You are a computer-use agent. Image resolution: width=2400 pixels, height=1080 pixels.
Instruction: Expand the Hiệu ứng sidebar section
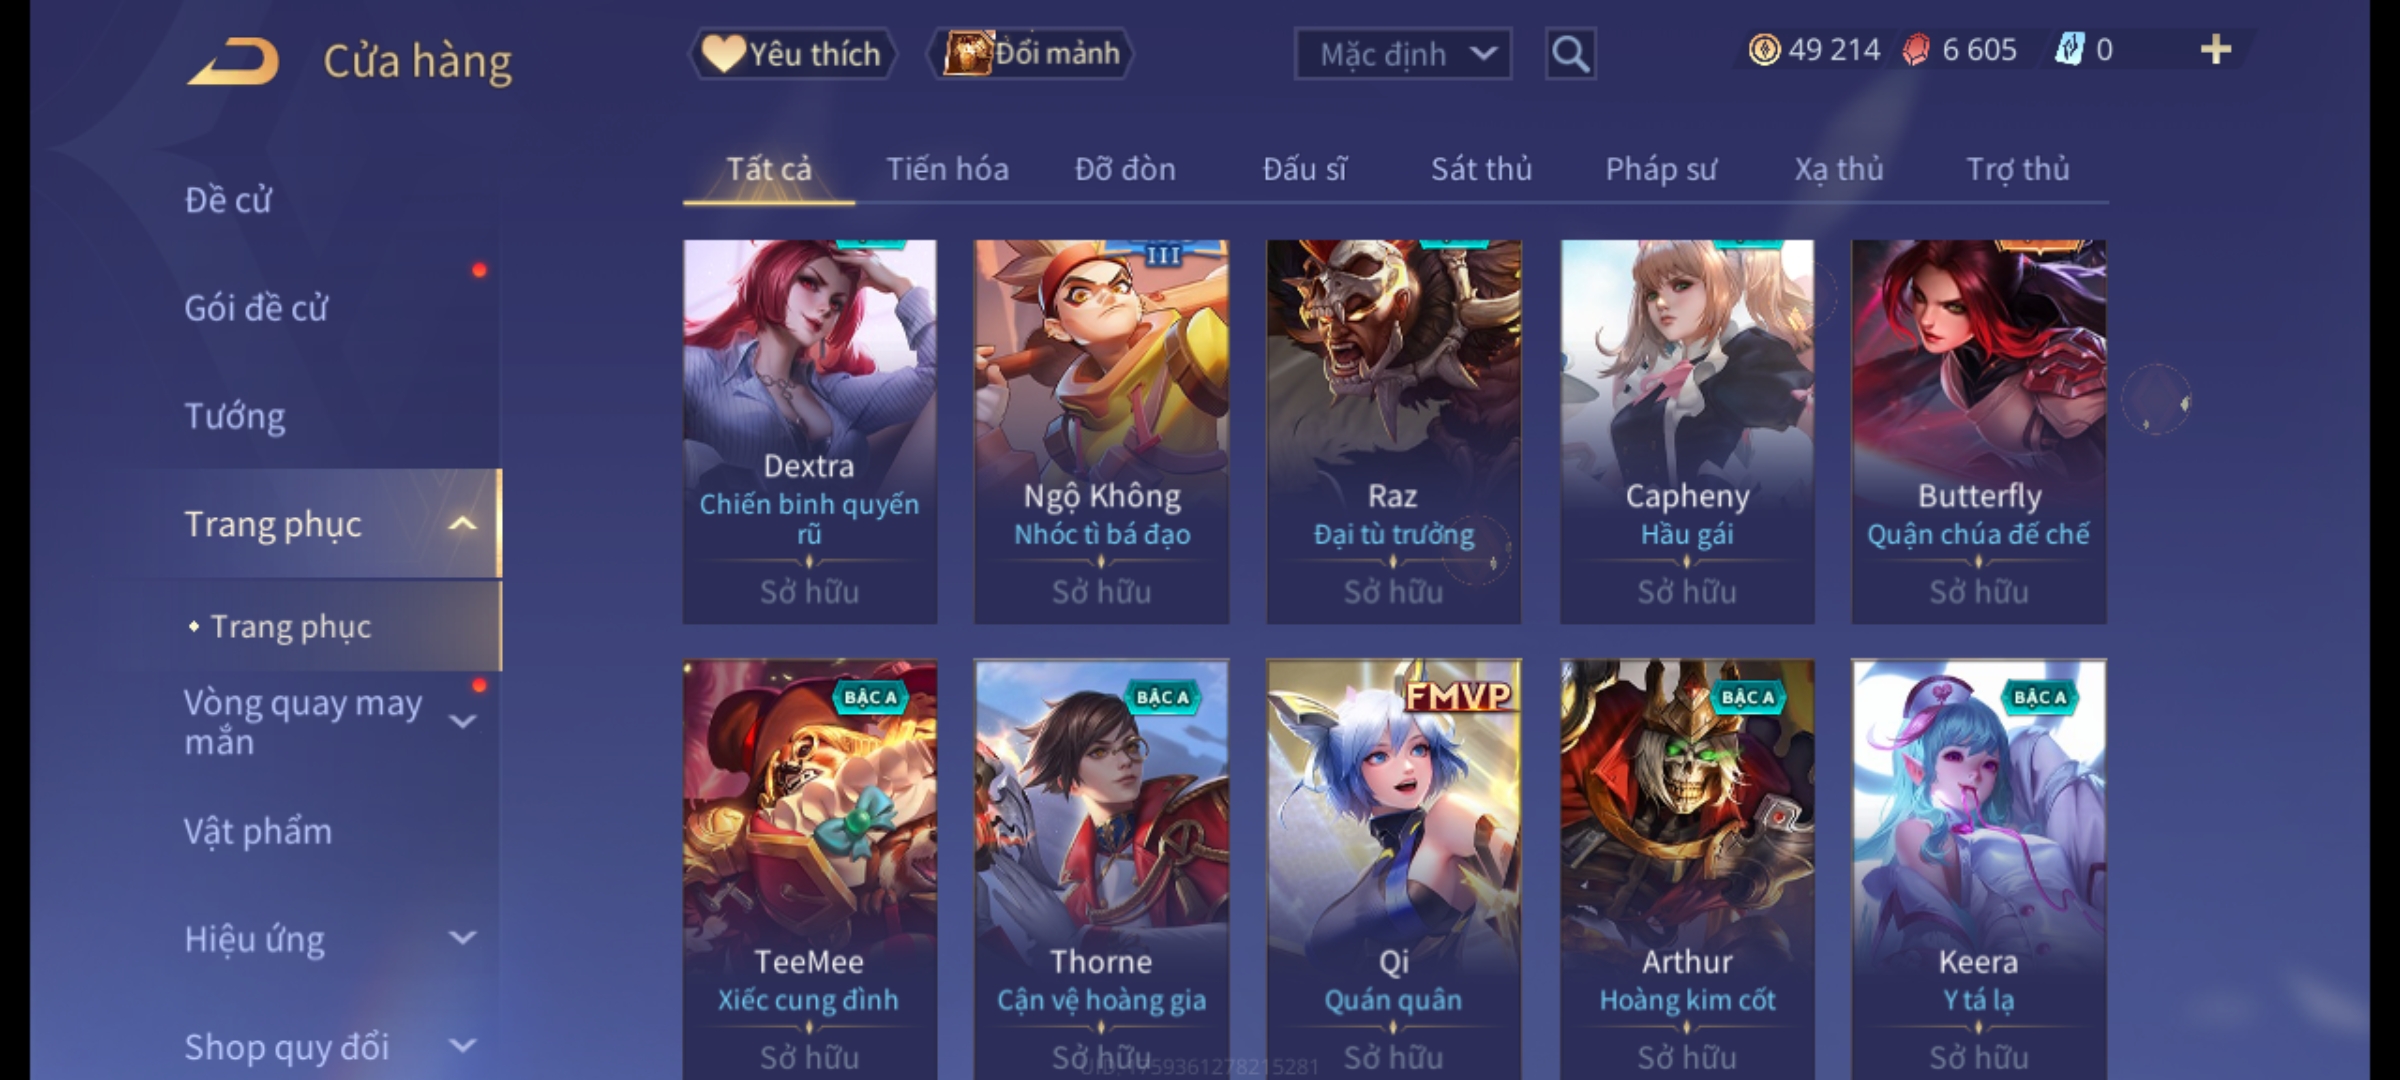pyautogui.click(x=462, y=938)
